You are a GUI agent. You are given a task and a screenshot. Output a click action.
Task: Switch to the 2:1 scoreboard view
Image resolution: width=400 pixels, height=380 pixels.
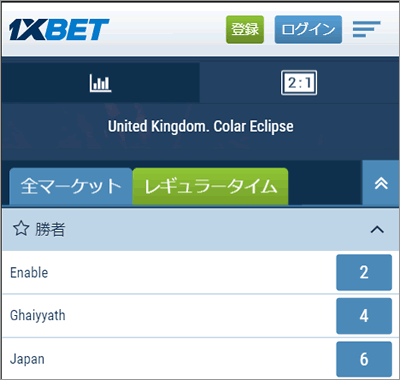(x=299, y=83)
